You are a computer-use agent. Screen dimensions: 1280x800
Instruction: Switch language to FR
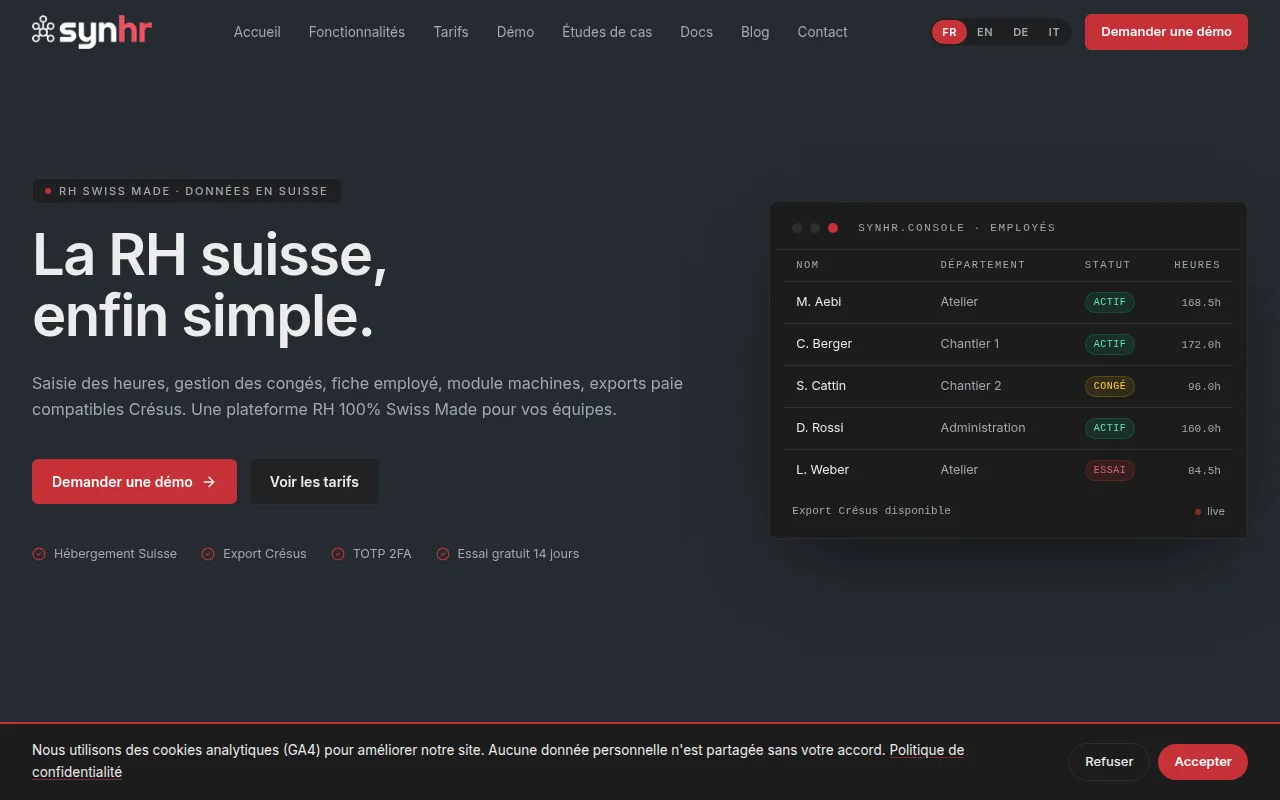click(x=949, y=32)
